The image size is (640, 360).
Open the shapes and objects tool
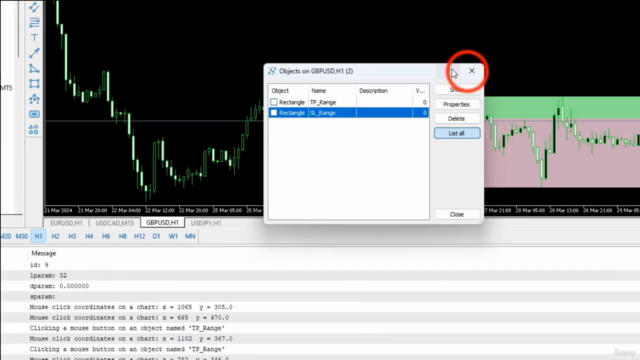point(34,129)
